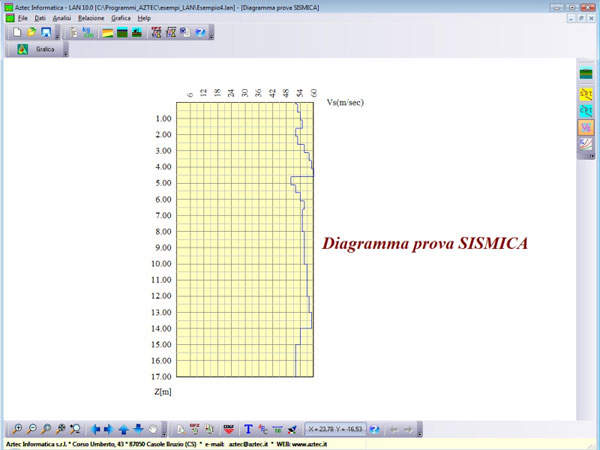Image resolution: width=600 pixels, height=450 pixels.
Task: Minimize the inner document window
Action: [571, 18]
